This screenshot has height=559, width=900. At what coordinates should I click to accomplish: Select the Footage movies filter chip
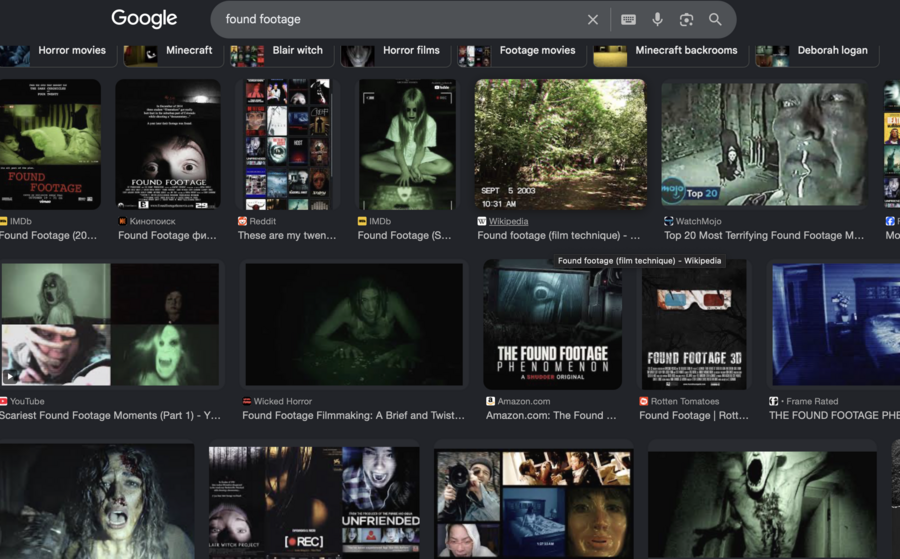(521, 55)
